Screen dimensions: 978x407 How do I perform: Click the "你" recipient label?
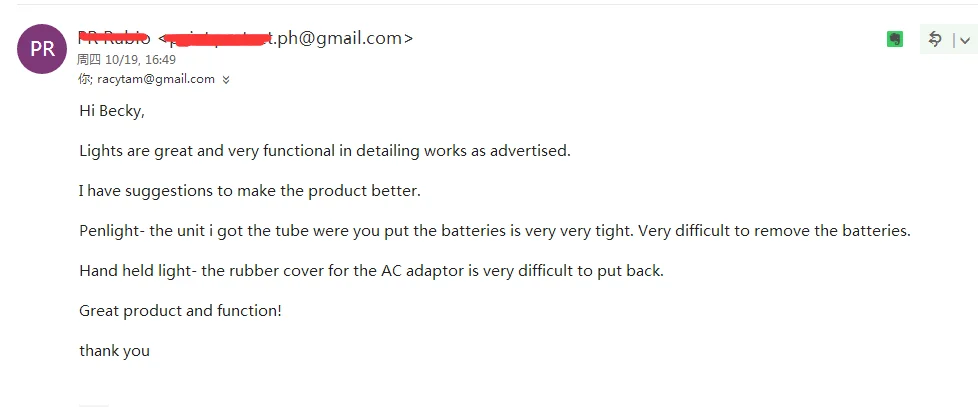[85, 79]
